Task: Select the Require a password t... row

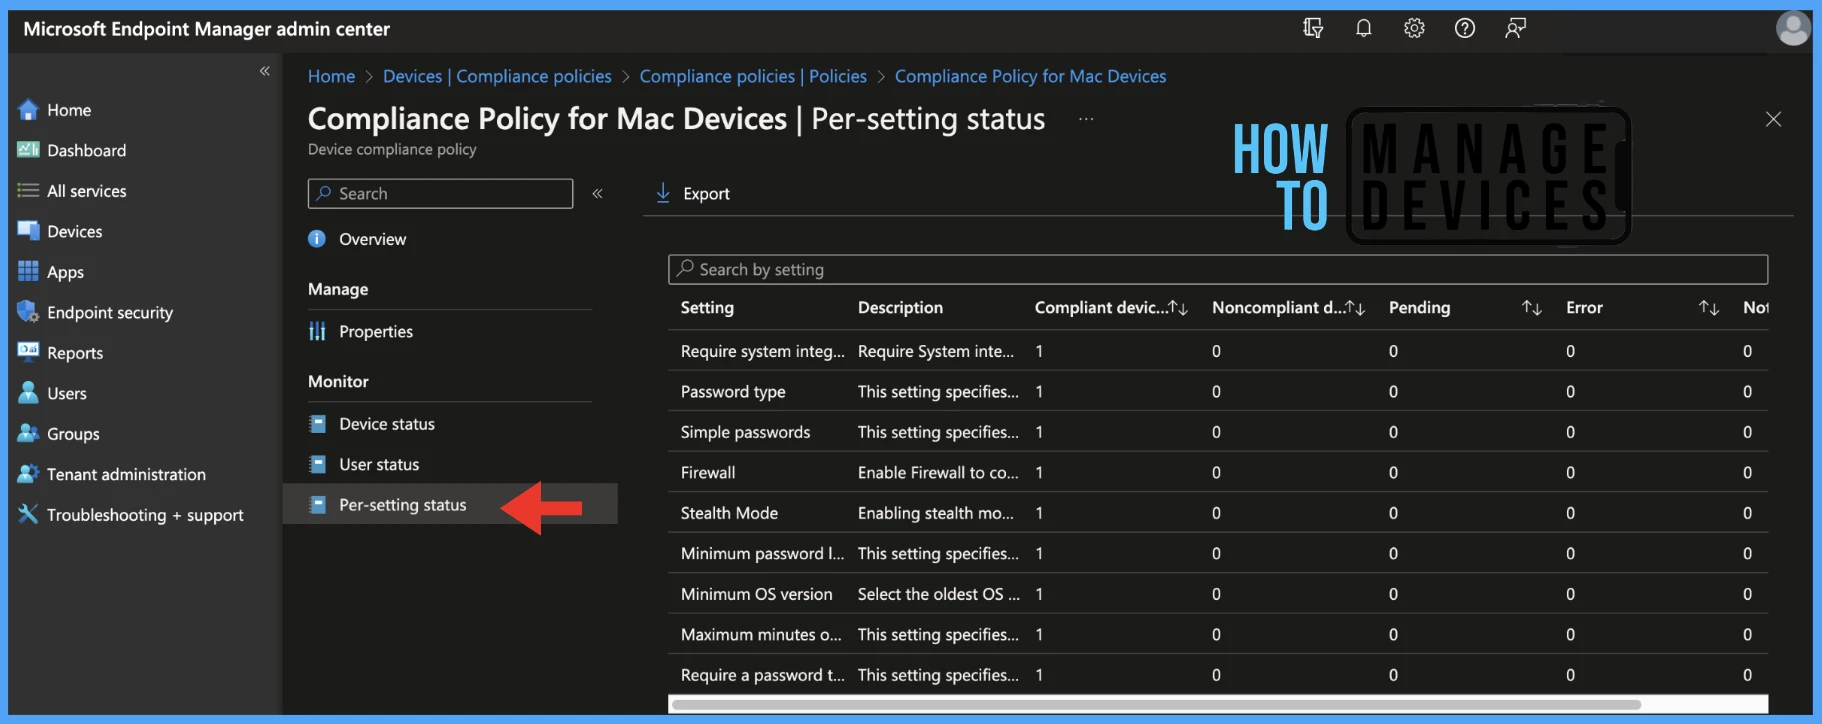Action: tap(1218, 675)
